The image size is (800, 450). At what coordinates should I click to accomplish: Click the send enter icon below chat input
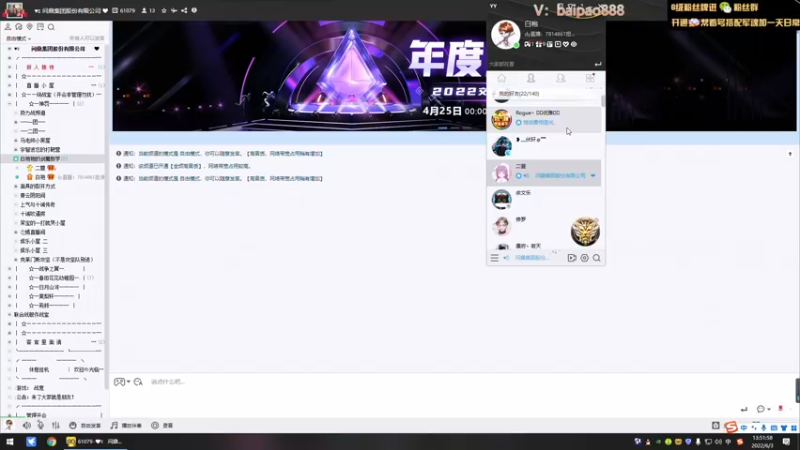[x=744, y=409]
